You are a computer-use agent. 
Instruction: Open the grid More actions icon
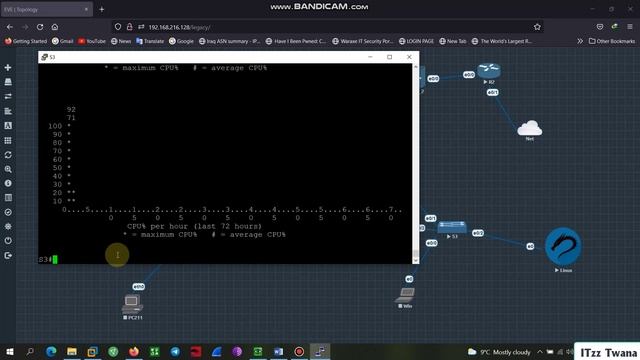pos(8,140)
